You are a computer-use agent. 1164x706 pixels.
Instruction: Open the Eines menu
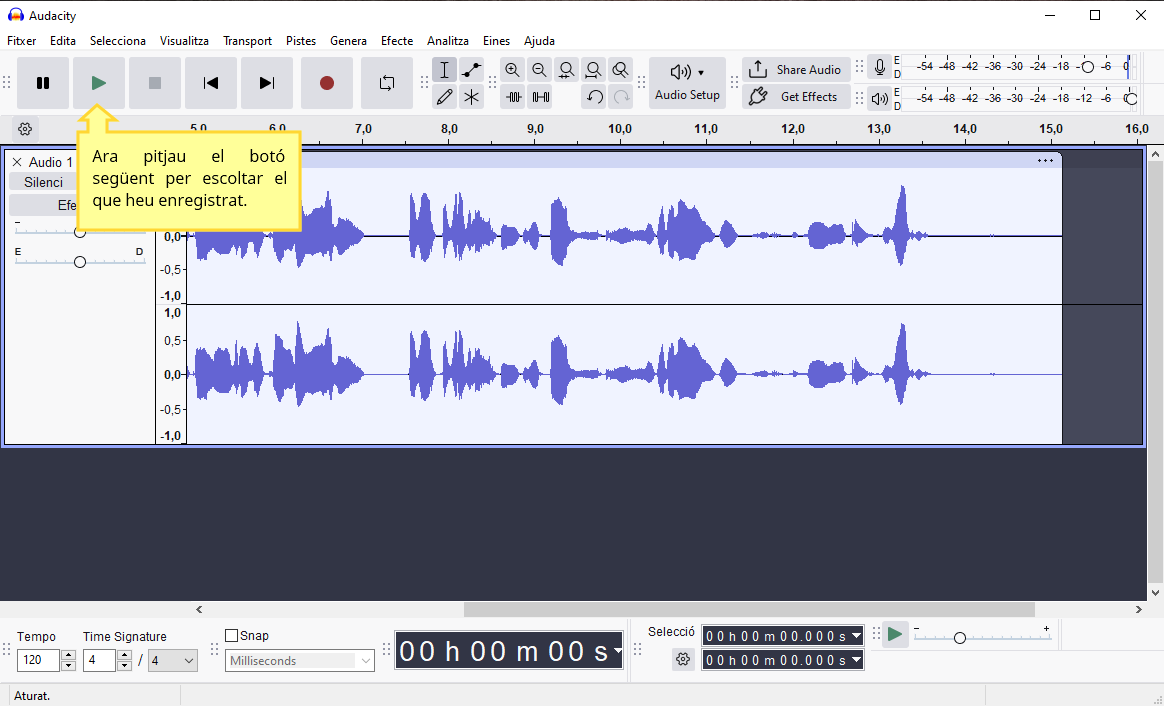496,41
